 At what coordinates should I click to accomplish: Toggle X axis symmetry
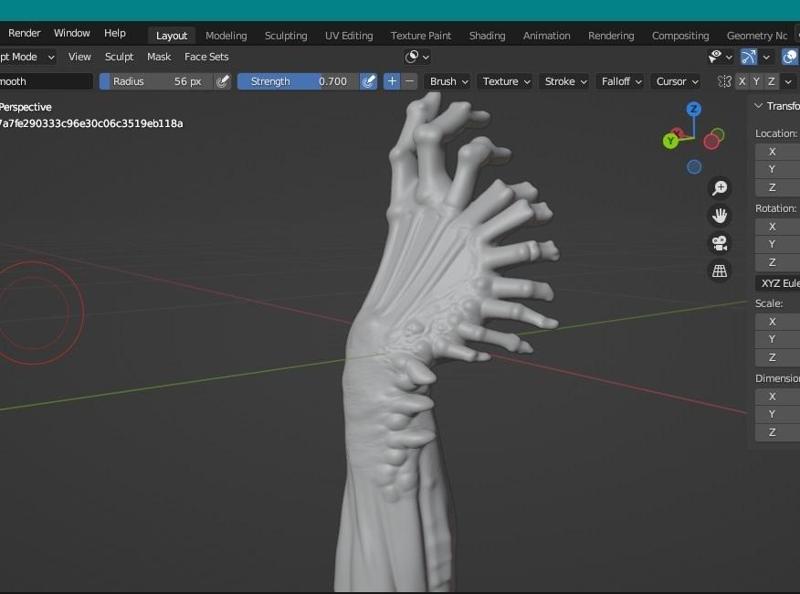click(741, 81)
